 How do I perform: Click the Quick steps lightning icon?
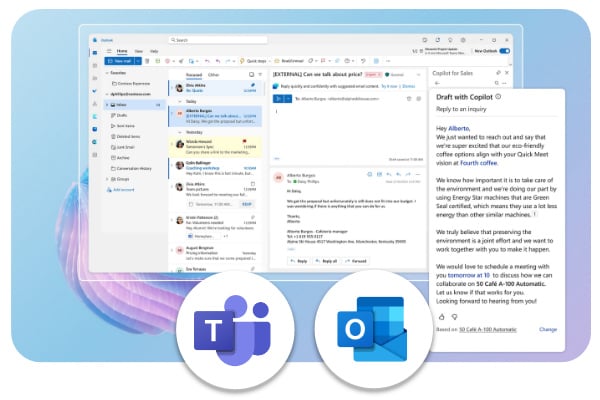pos(242,61)
